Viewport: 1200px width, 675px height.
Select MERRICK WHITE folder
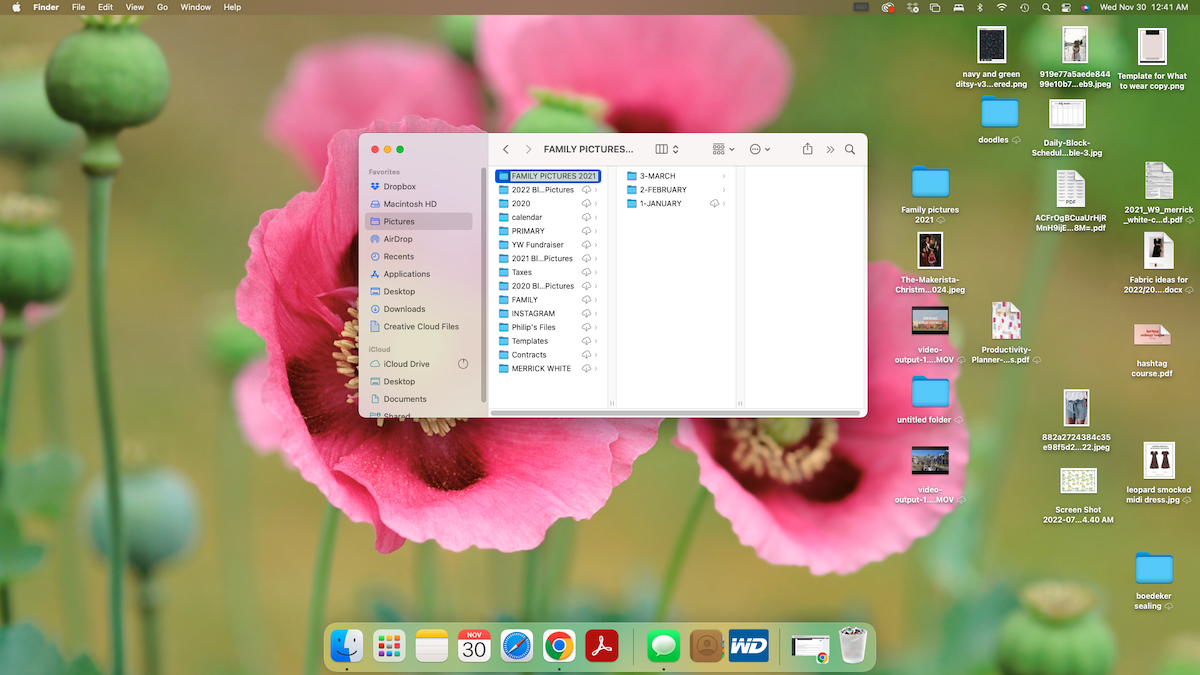[548, 369]
